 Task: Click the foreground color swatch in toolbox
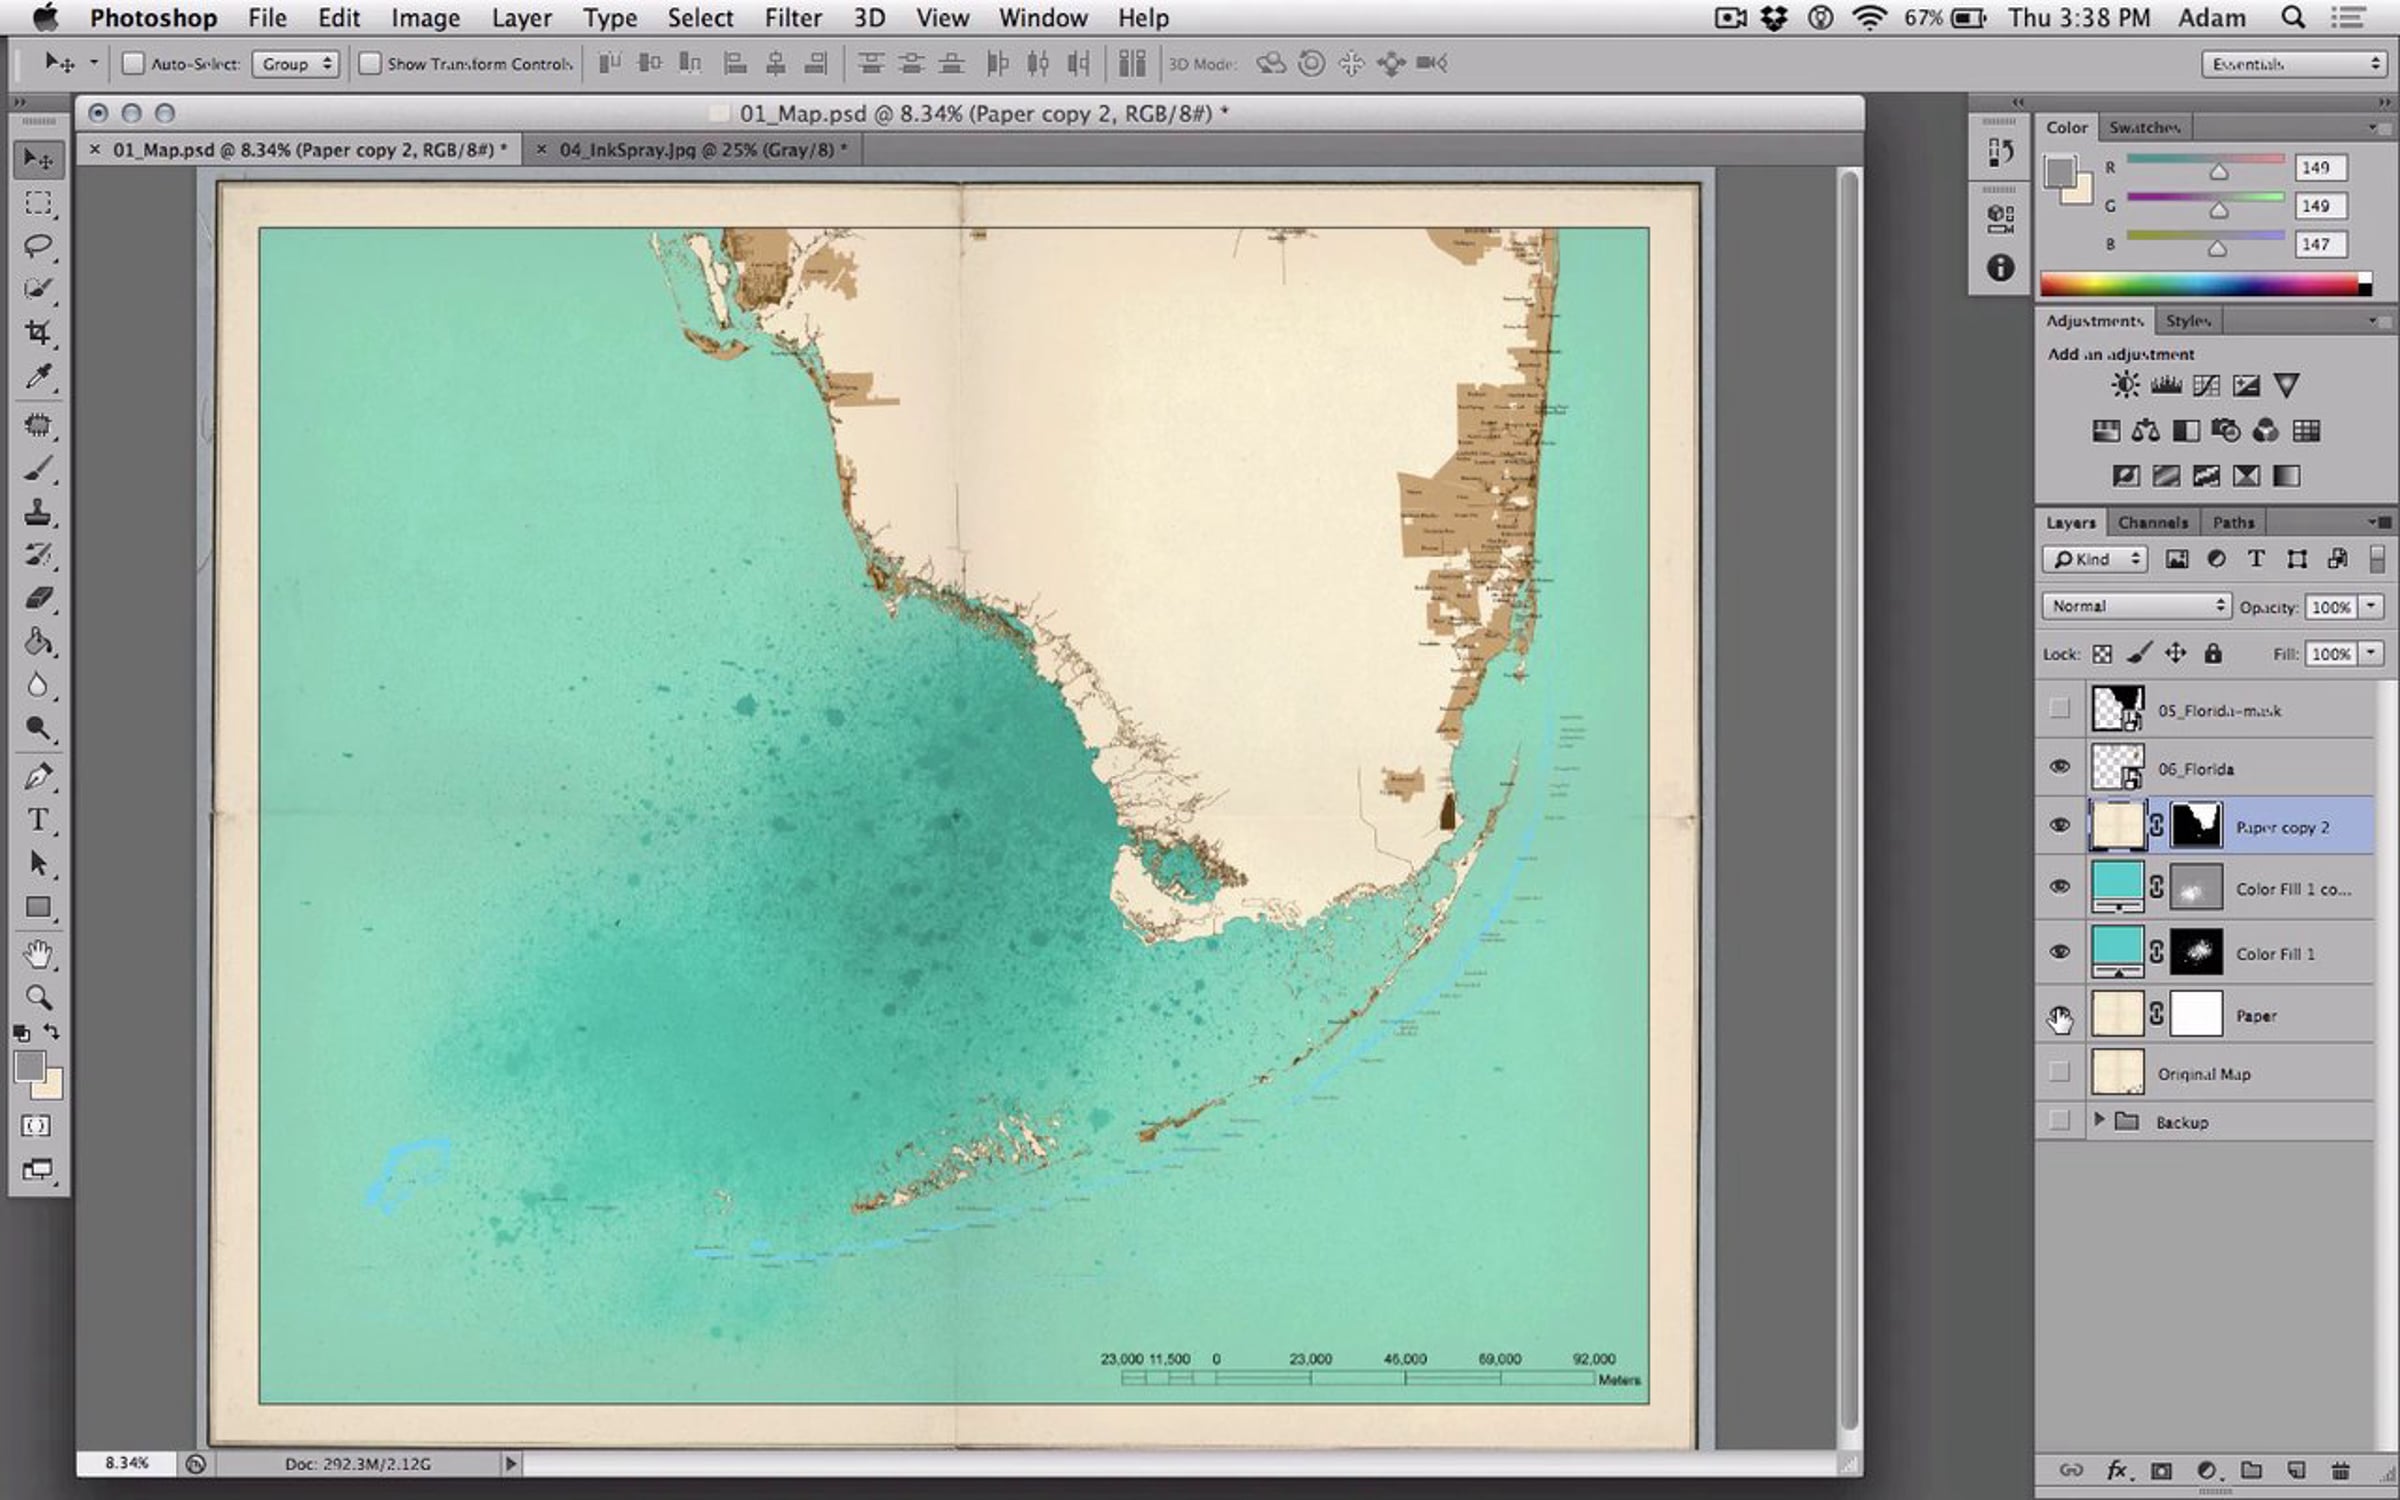point(29,1067)
